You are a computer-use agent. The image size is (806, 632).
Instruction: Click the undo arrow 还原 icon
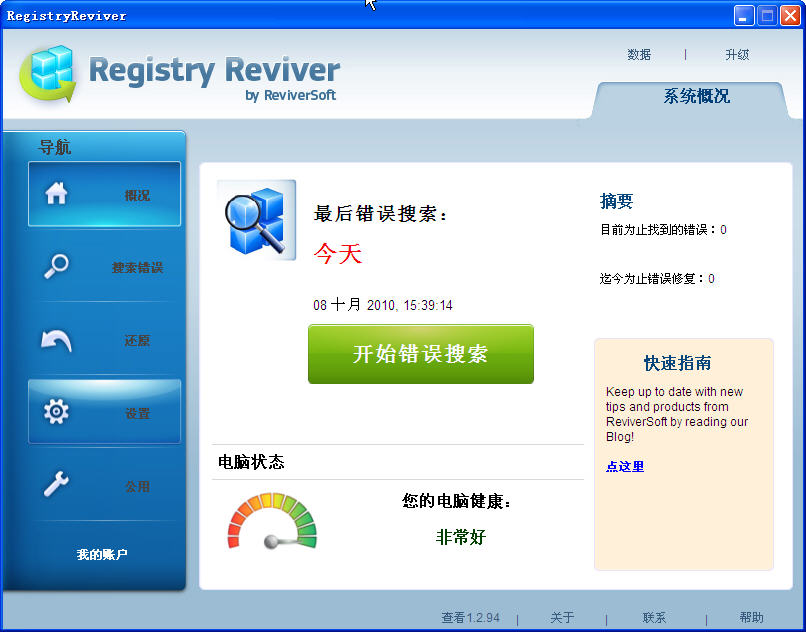(x=56, y=340)
